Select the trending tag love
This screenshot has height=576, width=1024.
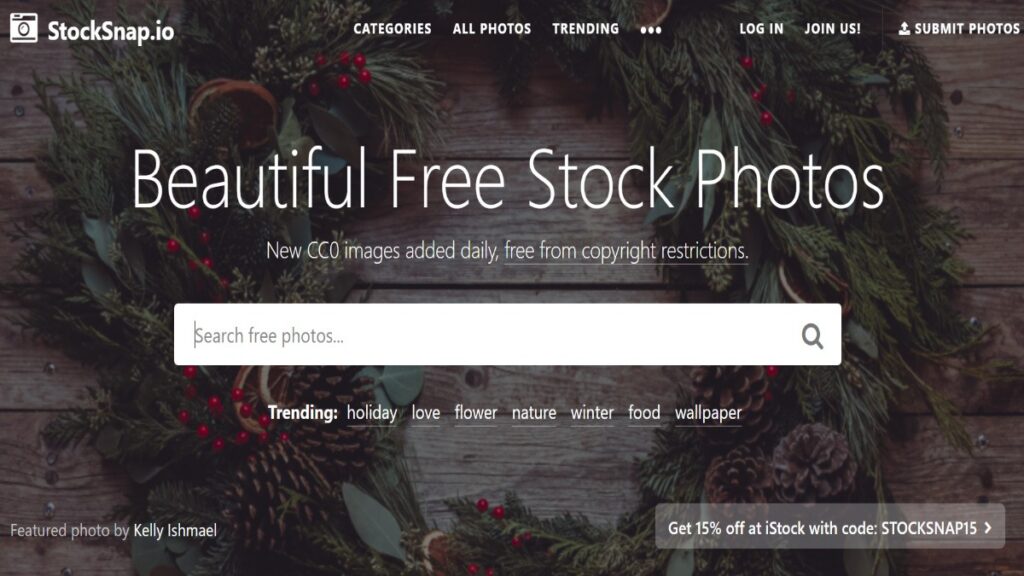[426, 413]
